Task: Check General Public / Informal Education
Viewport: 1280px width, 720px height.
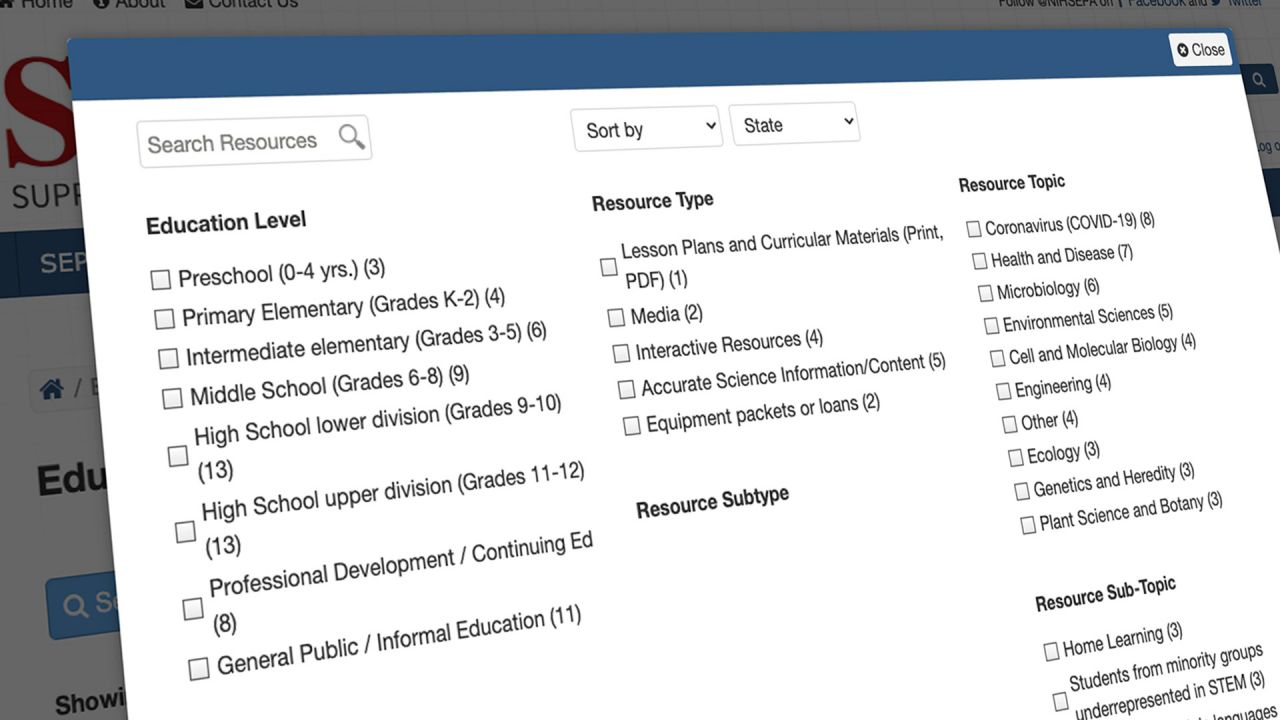Action: click(x=199, y=668)
